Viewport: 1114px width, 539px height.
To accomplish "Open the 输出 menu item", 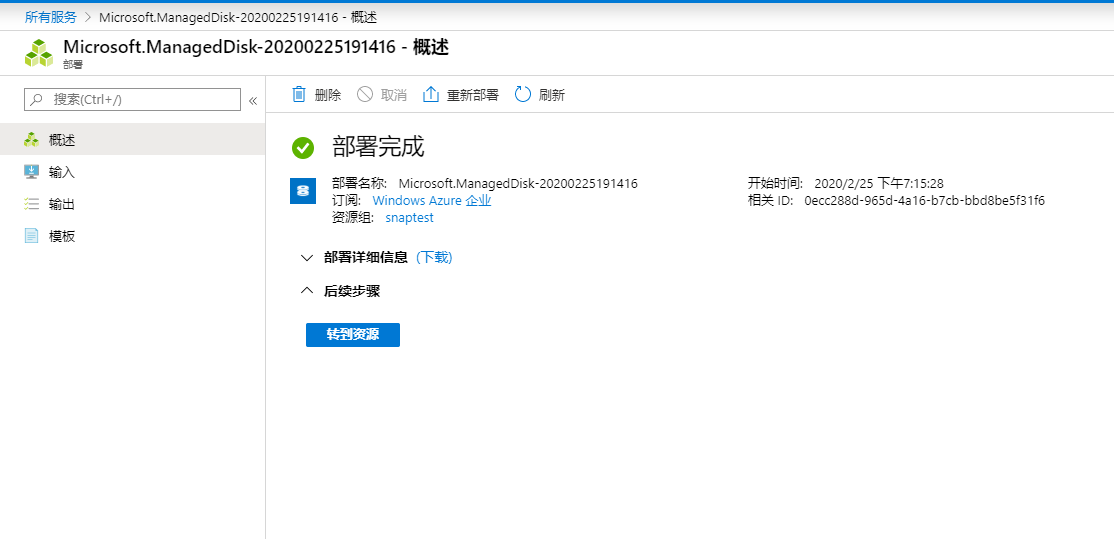I will click(133, 205).
